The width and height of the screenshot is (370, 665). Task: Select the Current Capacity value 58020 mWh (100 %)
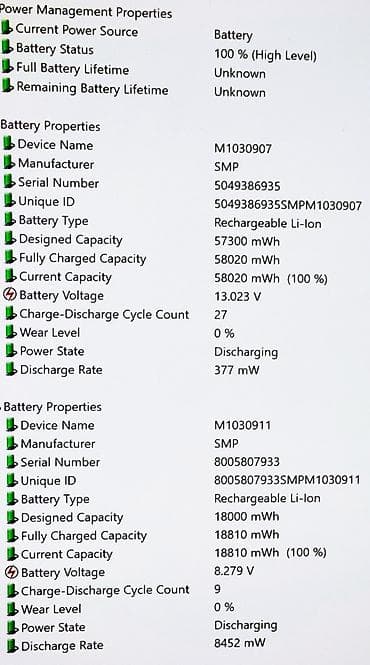point(271,279)
